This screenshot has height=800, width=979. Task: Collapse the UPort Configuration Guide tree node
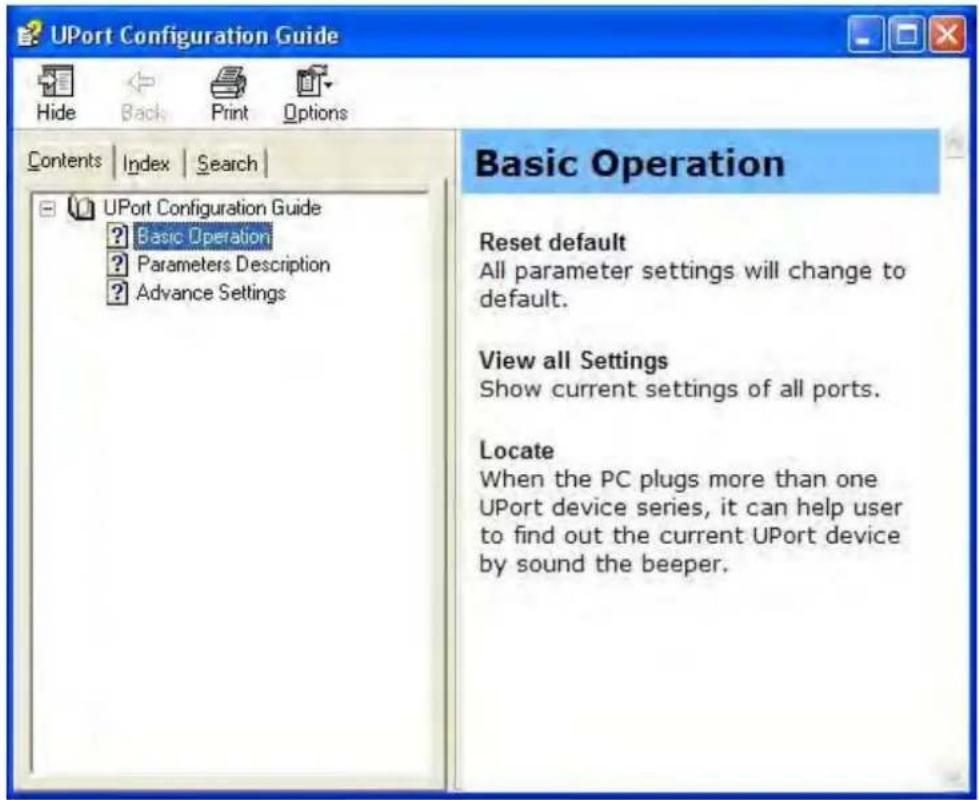click(x=47, y=208)
